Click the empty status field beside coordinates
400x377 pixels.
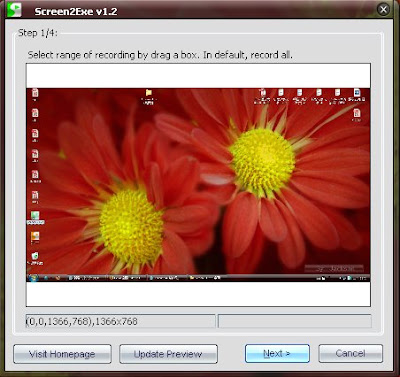[295, 321]
